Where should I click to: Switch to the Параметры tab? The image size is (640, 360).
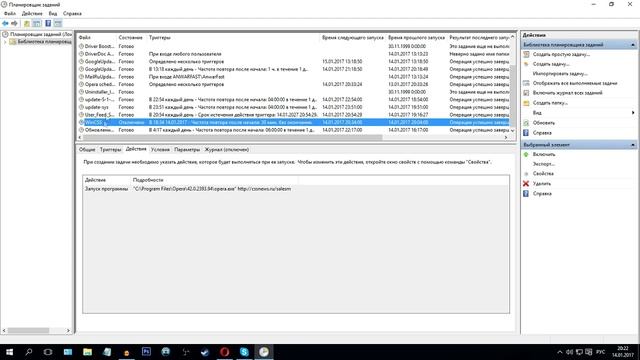[187, 149]
